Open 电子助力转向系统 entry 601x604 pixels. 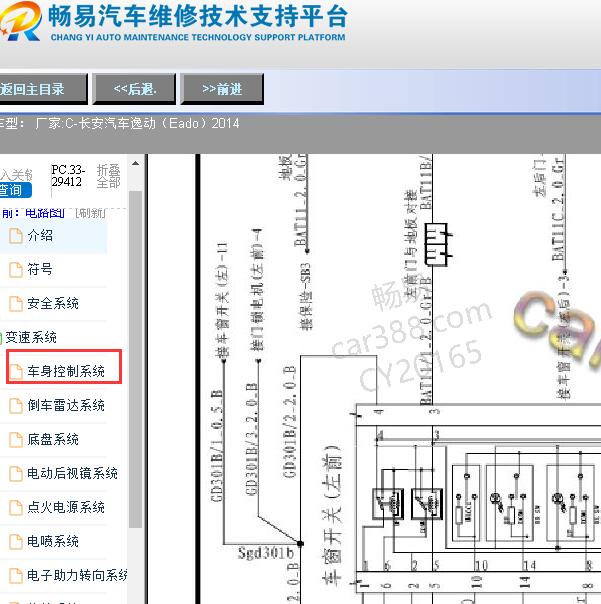[77, 575]
